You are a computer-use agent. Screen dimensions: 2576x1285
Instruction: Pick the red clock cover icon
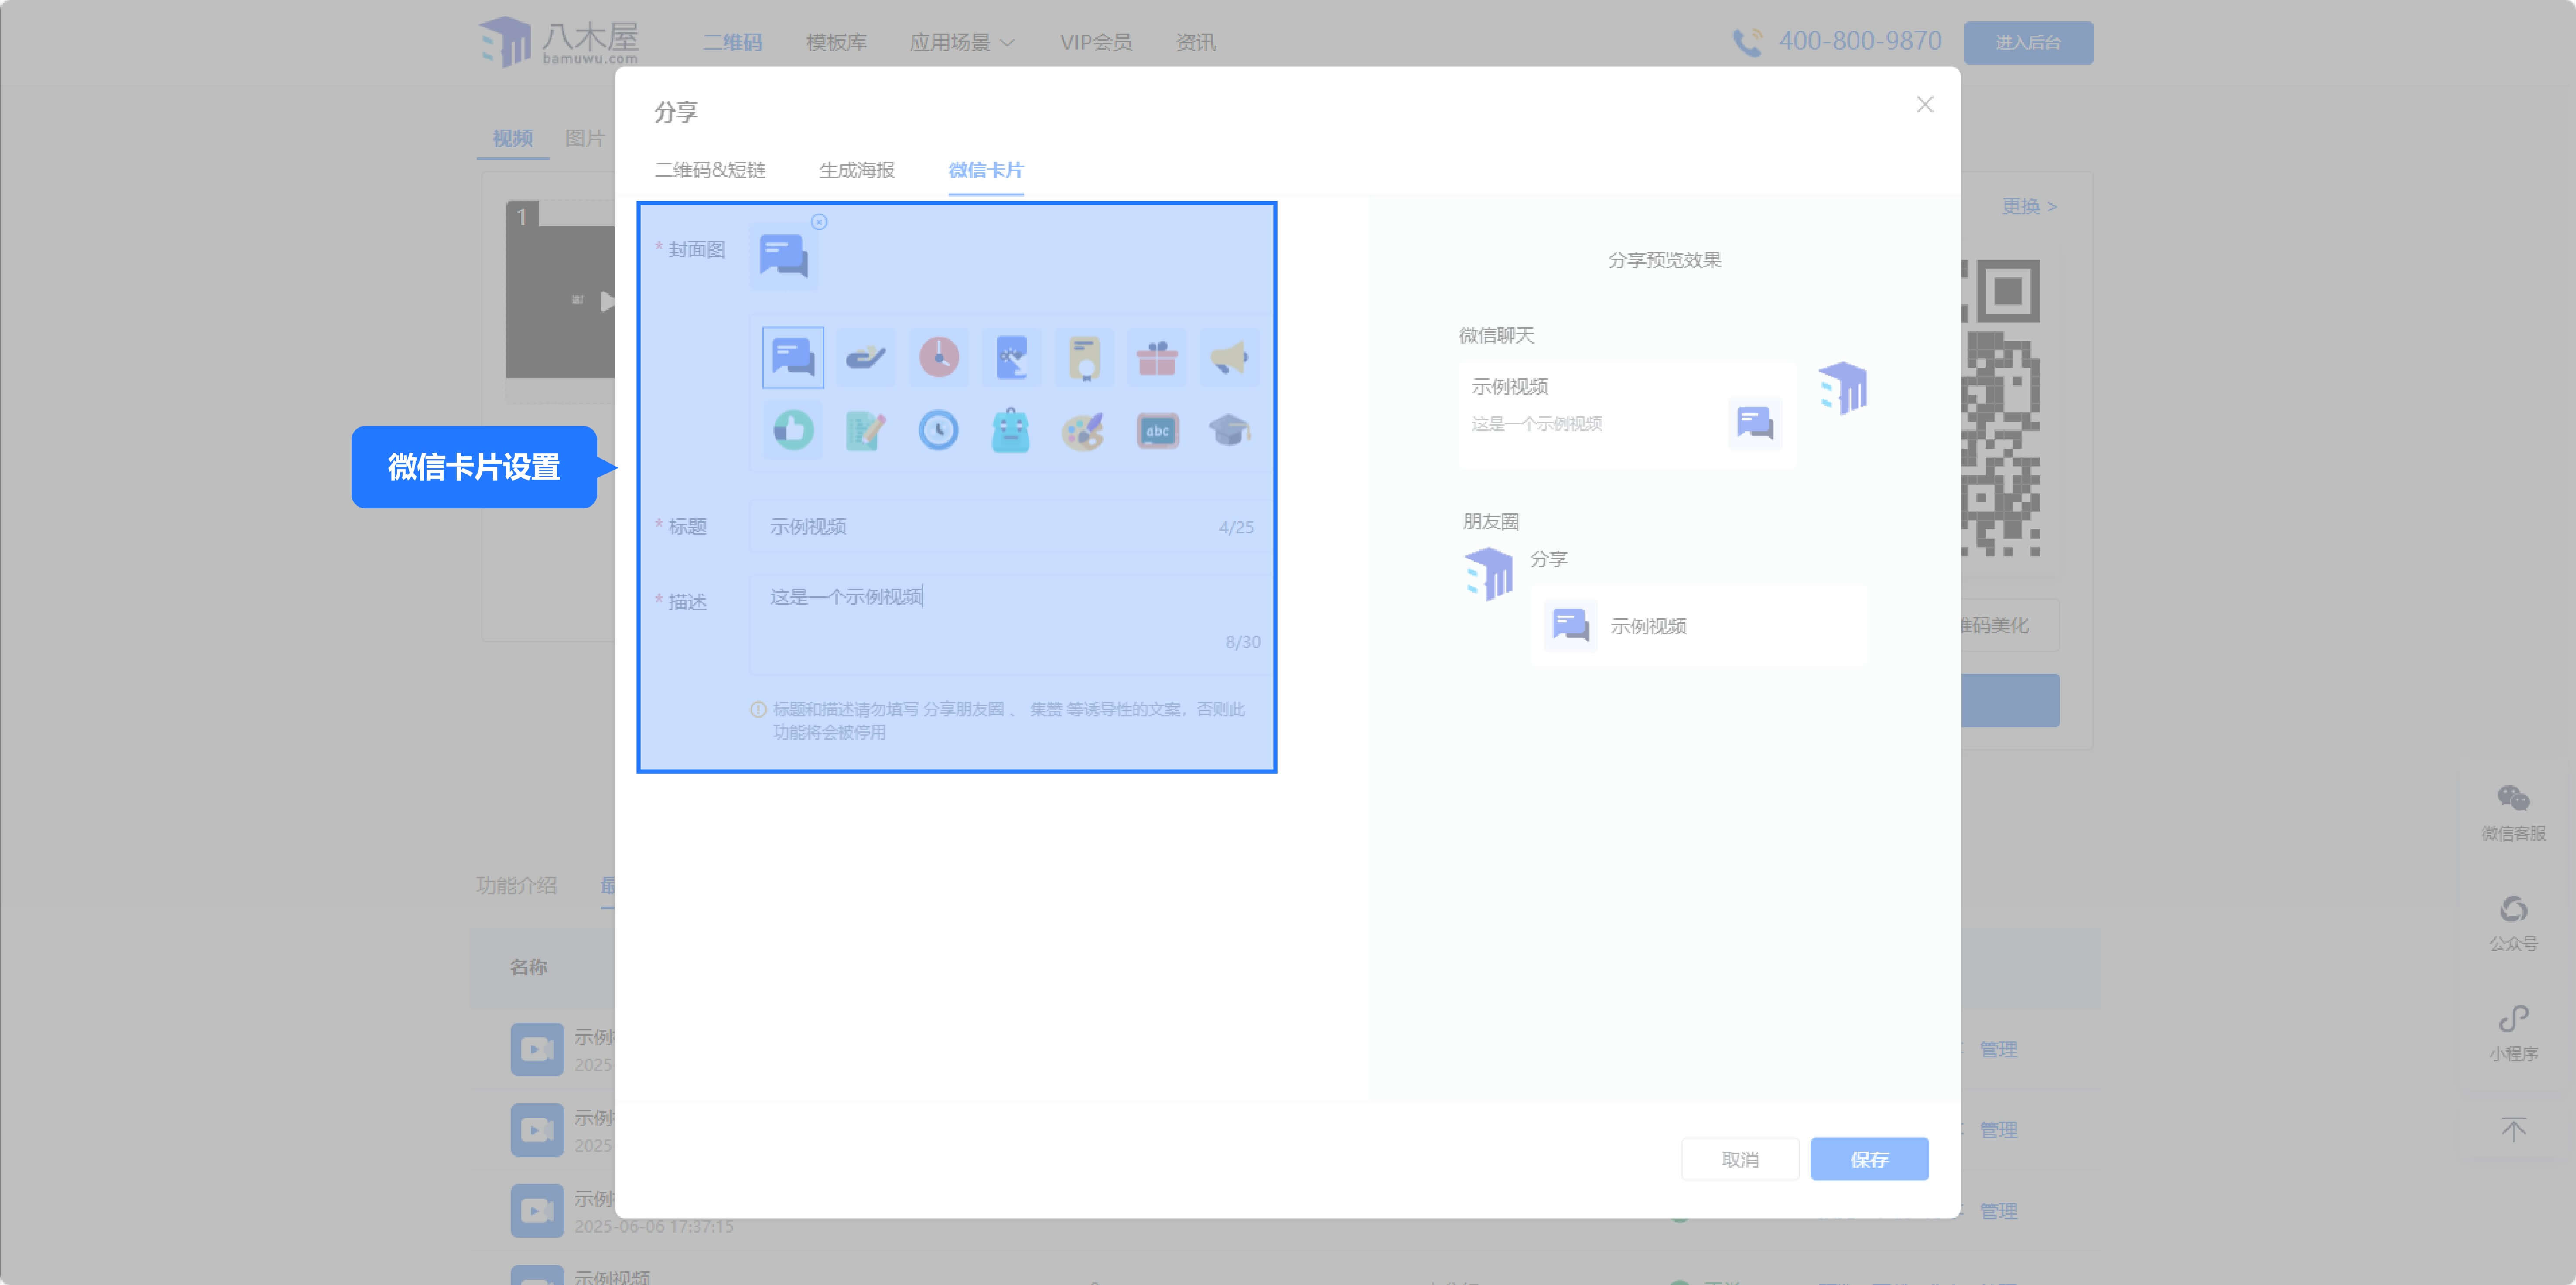coord(938,358)
